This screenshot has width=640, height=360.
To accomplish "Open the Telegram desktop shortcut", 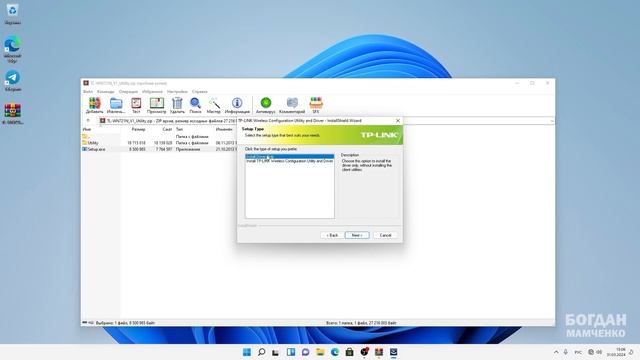I will (12, 80).
